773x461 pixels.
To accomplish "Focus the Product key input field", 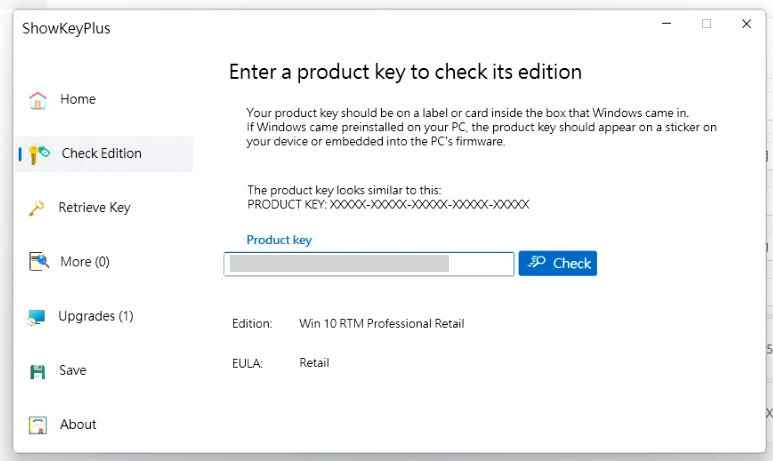I will tap(369, 264).
